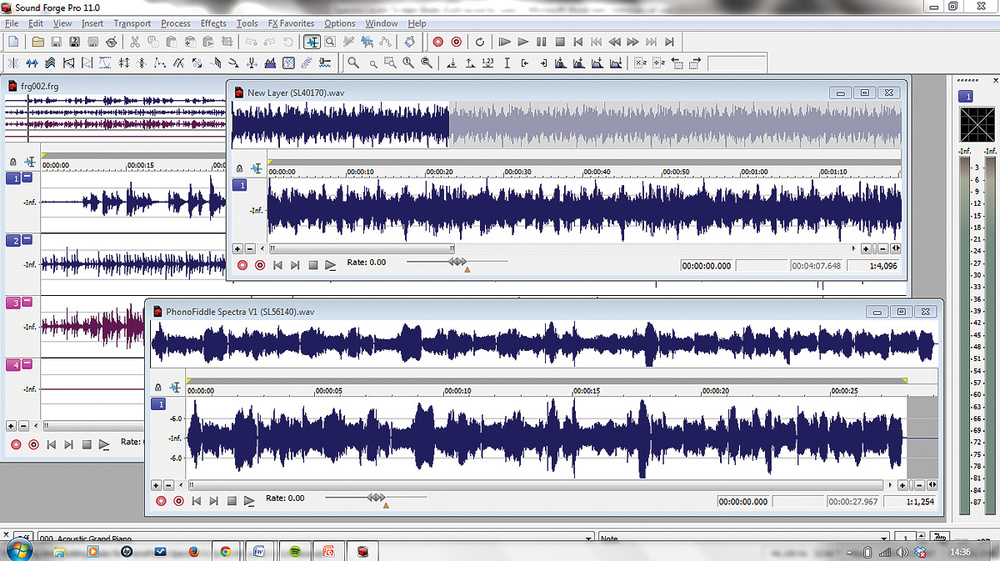Open Google Chrome from the taskbar
The width and height of the screenshot is (1000, 561).
pos(225,551)
